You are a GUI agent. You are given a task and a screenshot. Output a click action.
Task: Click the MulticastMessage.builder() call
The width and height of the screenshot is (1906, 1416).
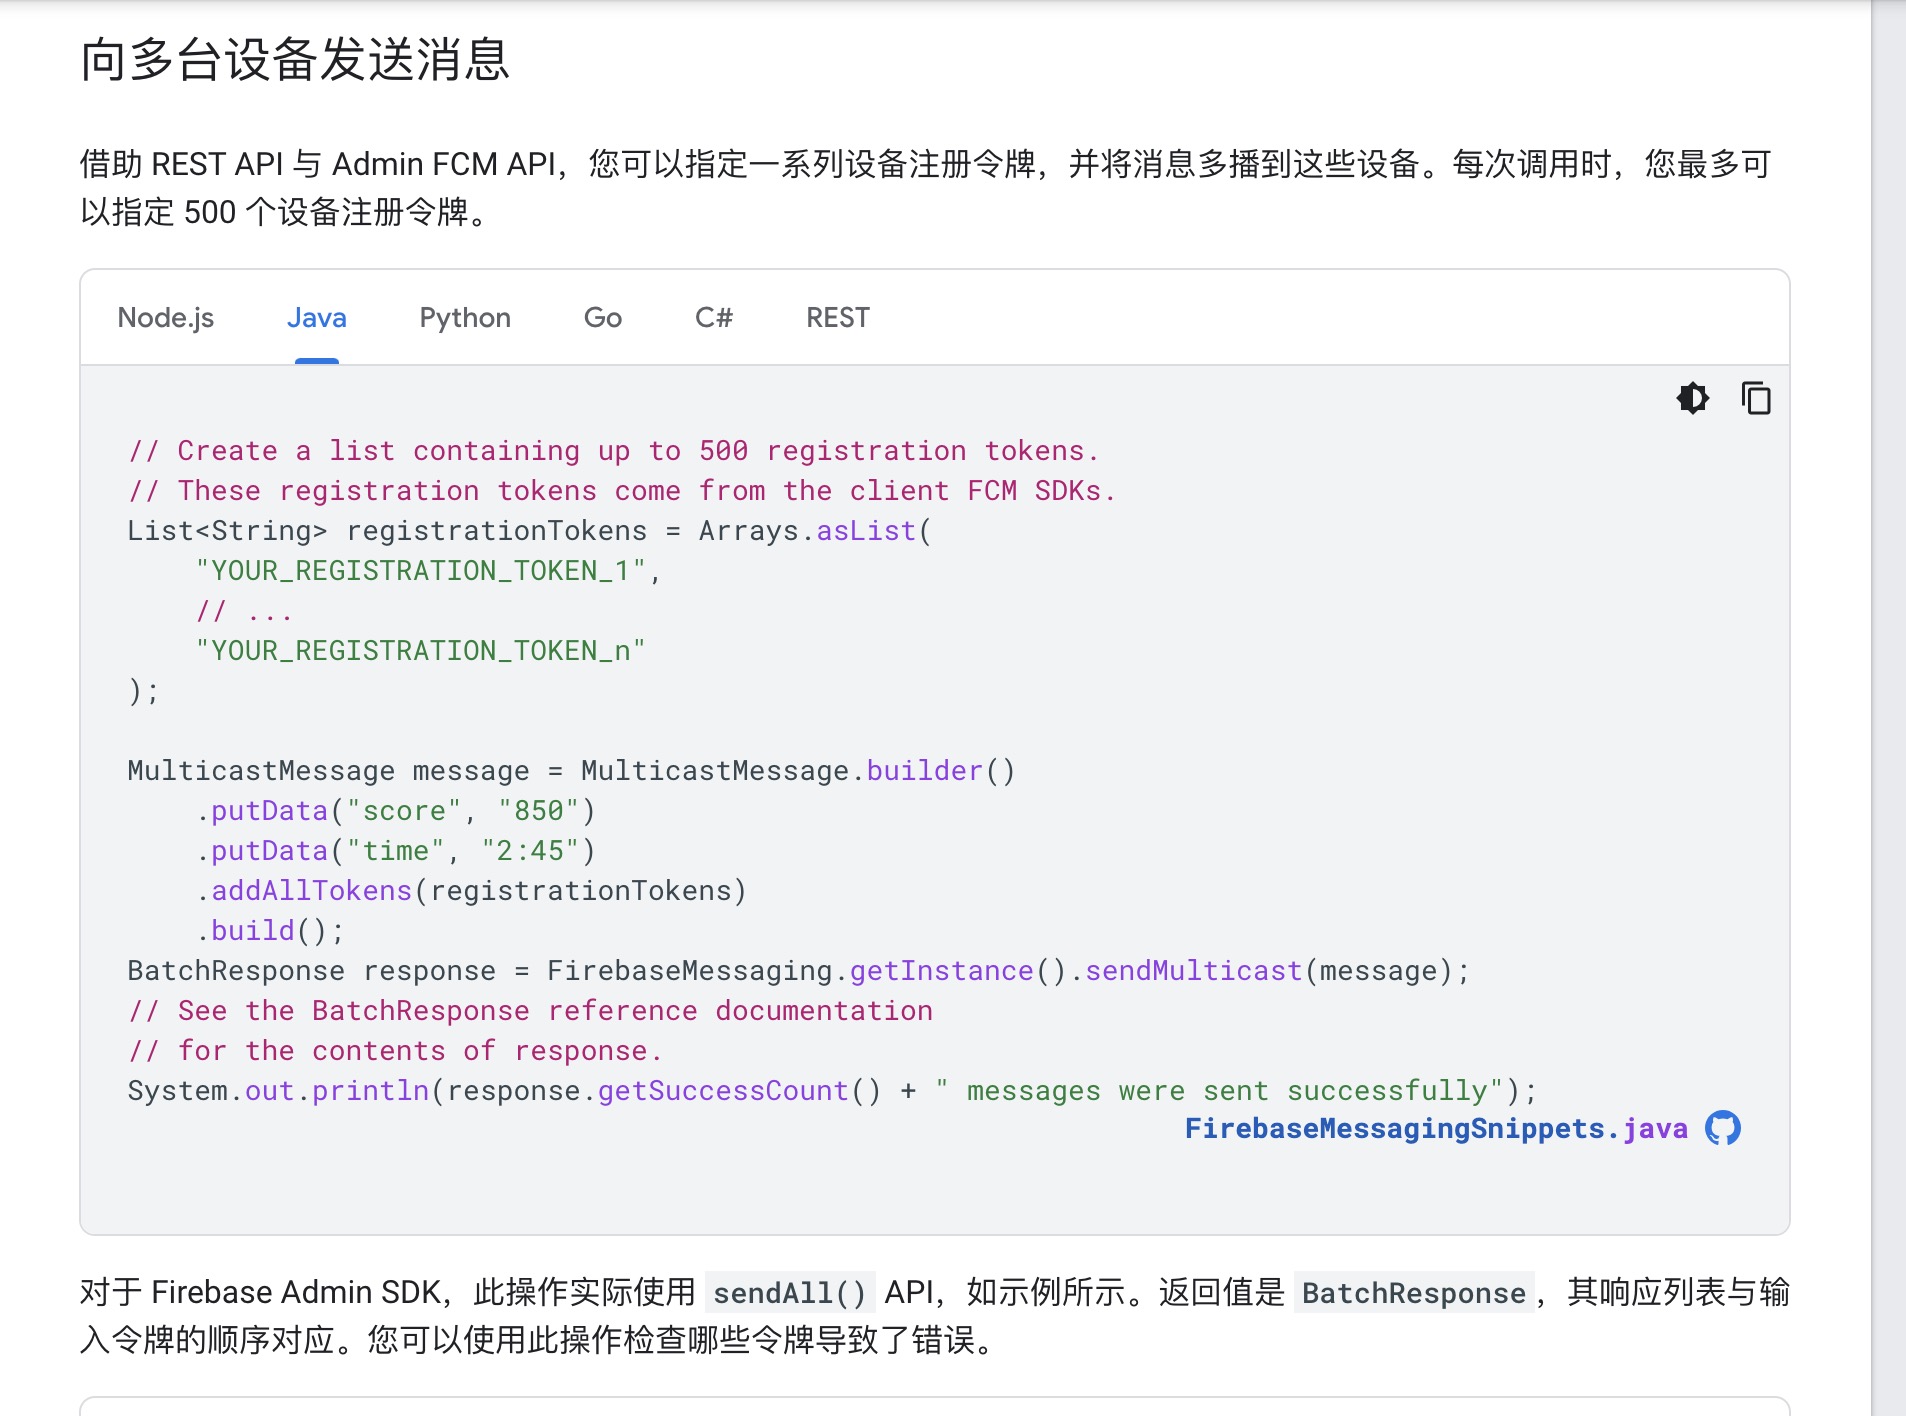pyautogui.click(x=798, y=771)
